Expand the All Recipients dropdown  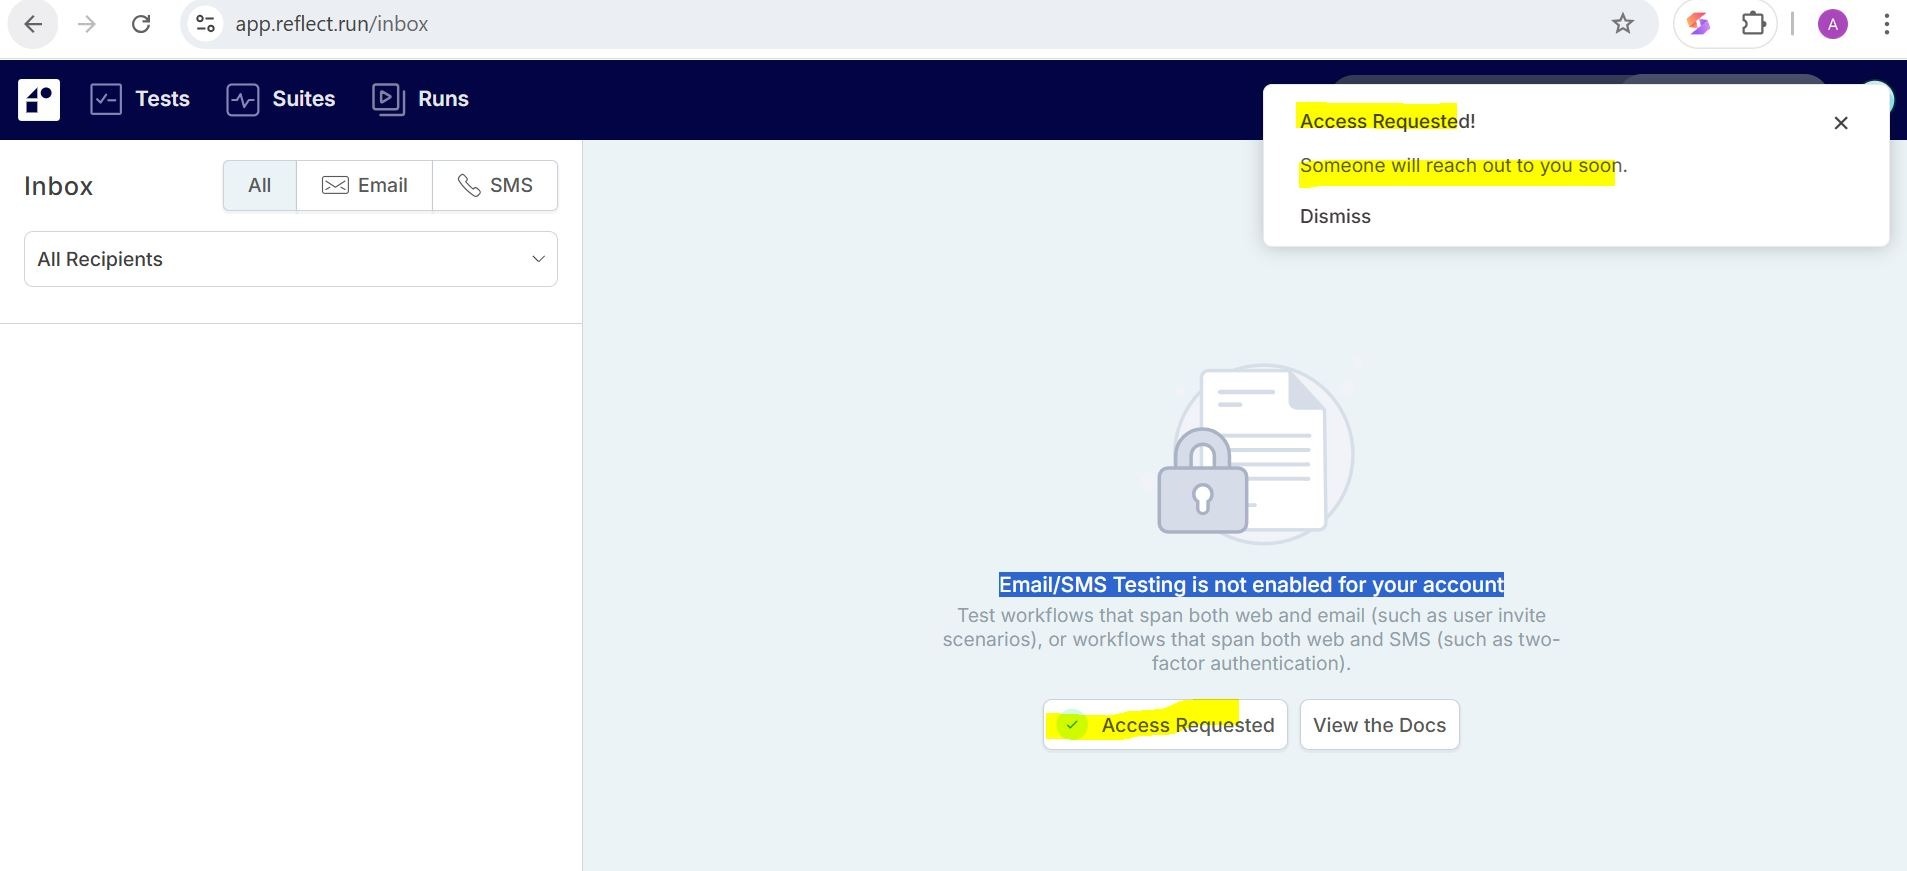290,259
